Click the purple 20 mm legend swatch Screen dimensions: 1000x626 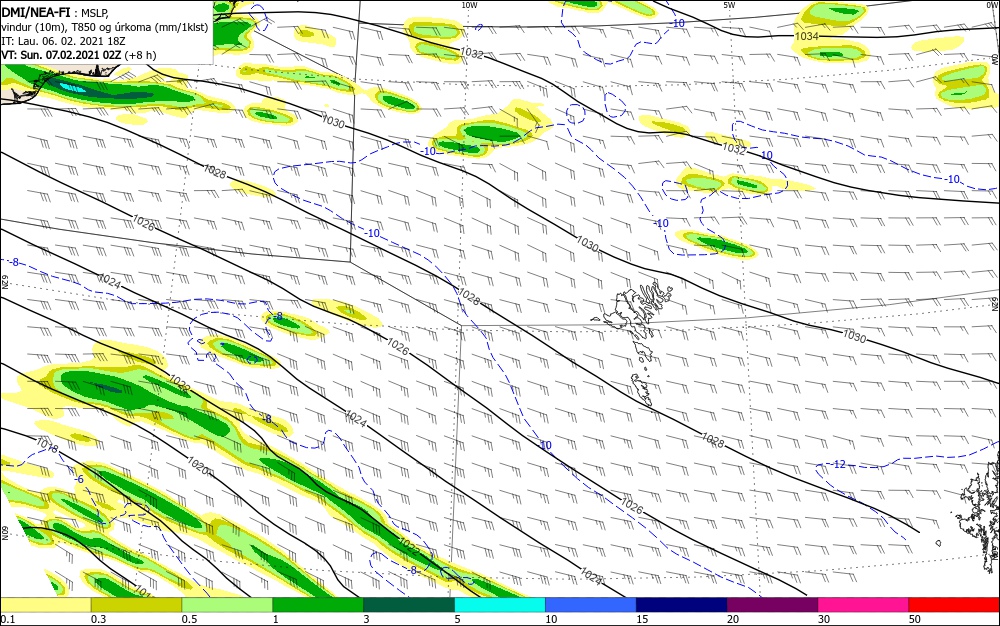point(772,605)
